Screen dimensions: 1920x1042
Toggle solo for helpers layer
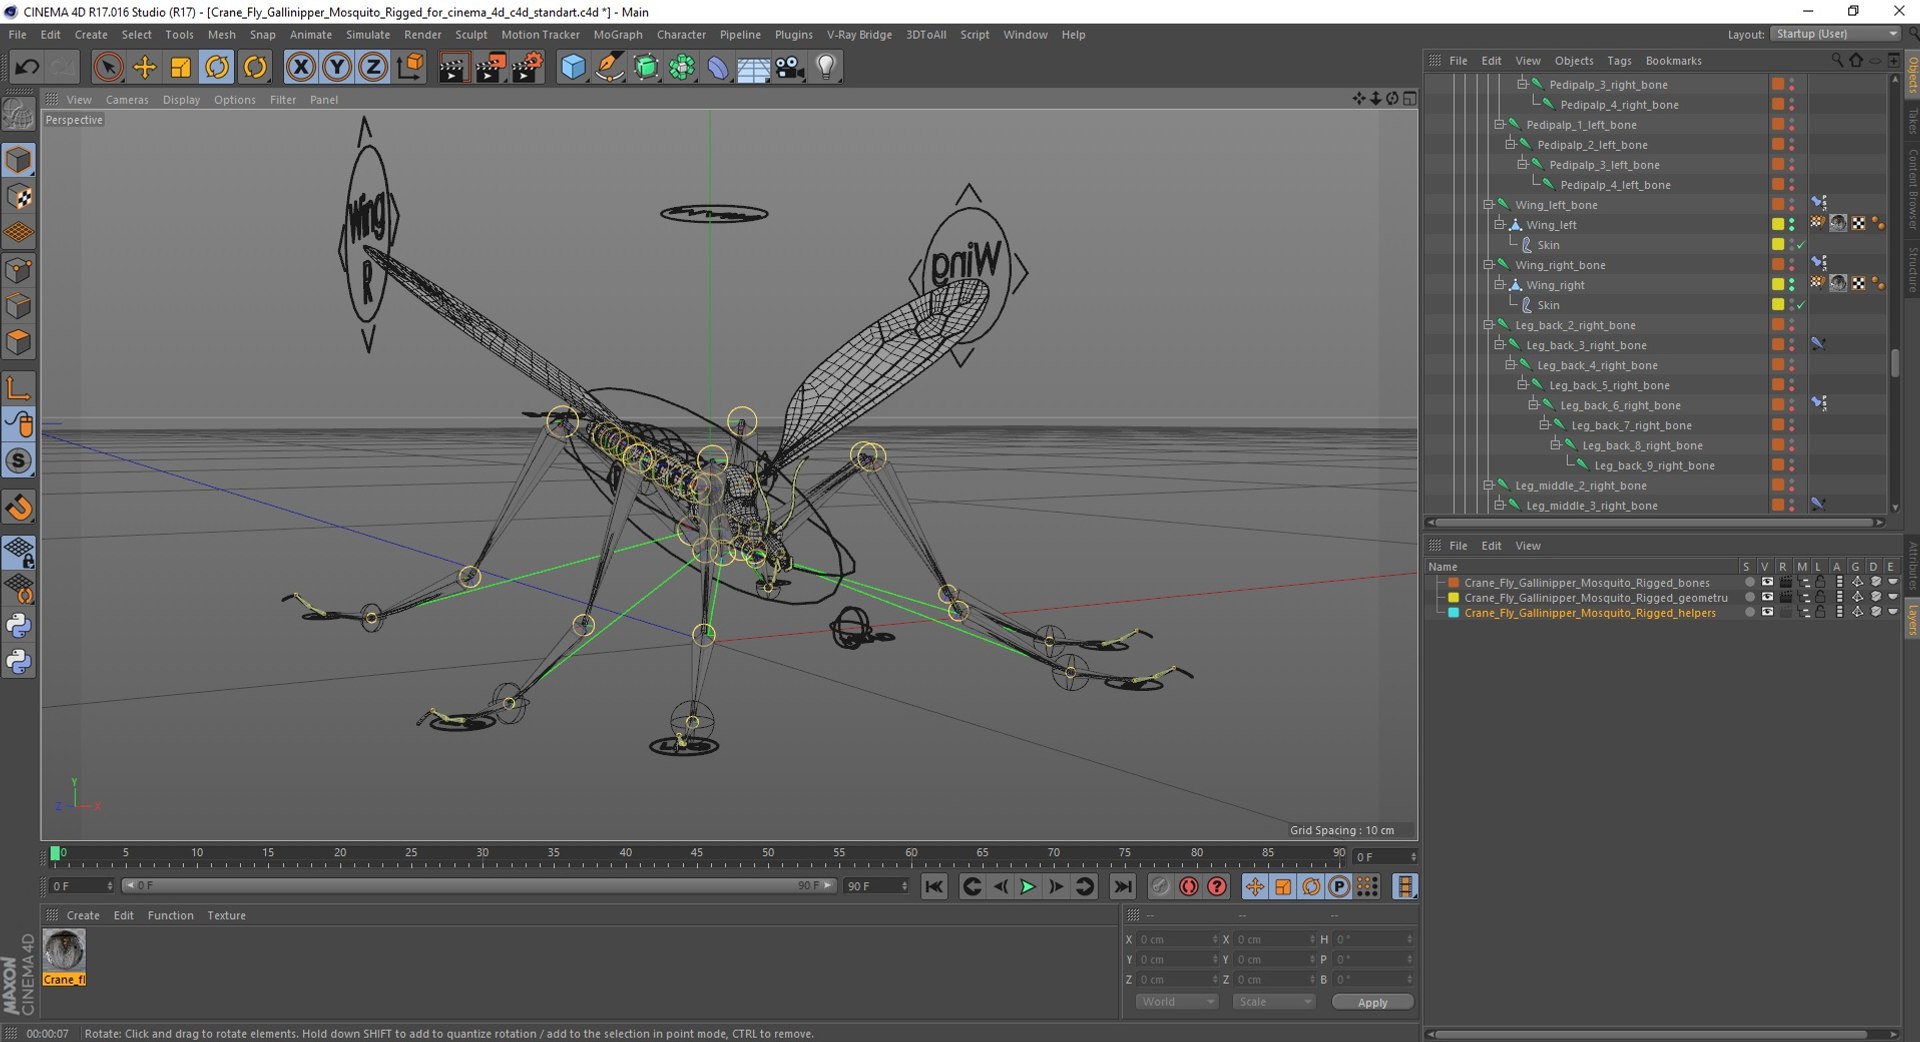tap(1749, 613)
